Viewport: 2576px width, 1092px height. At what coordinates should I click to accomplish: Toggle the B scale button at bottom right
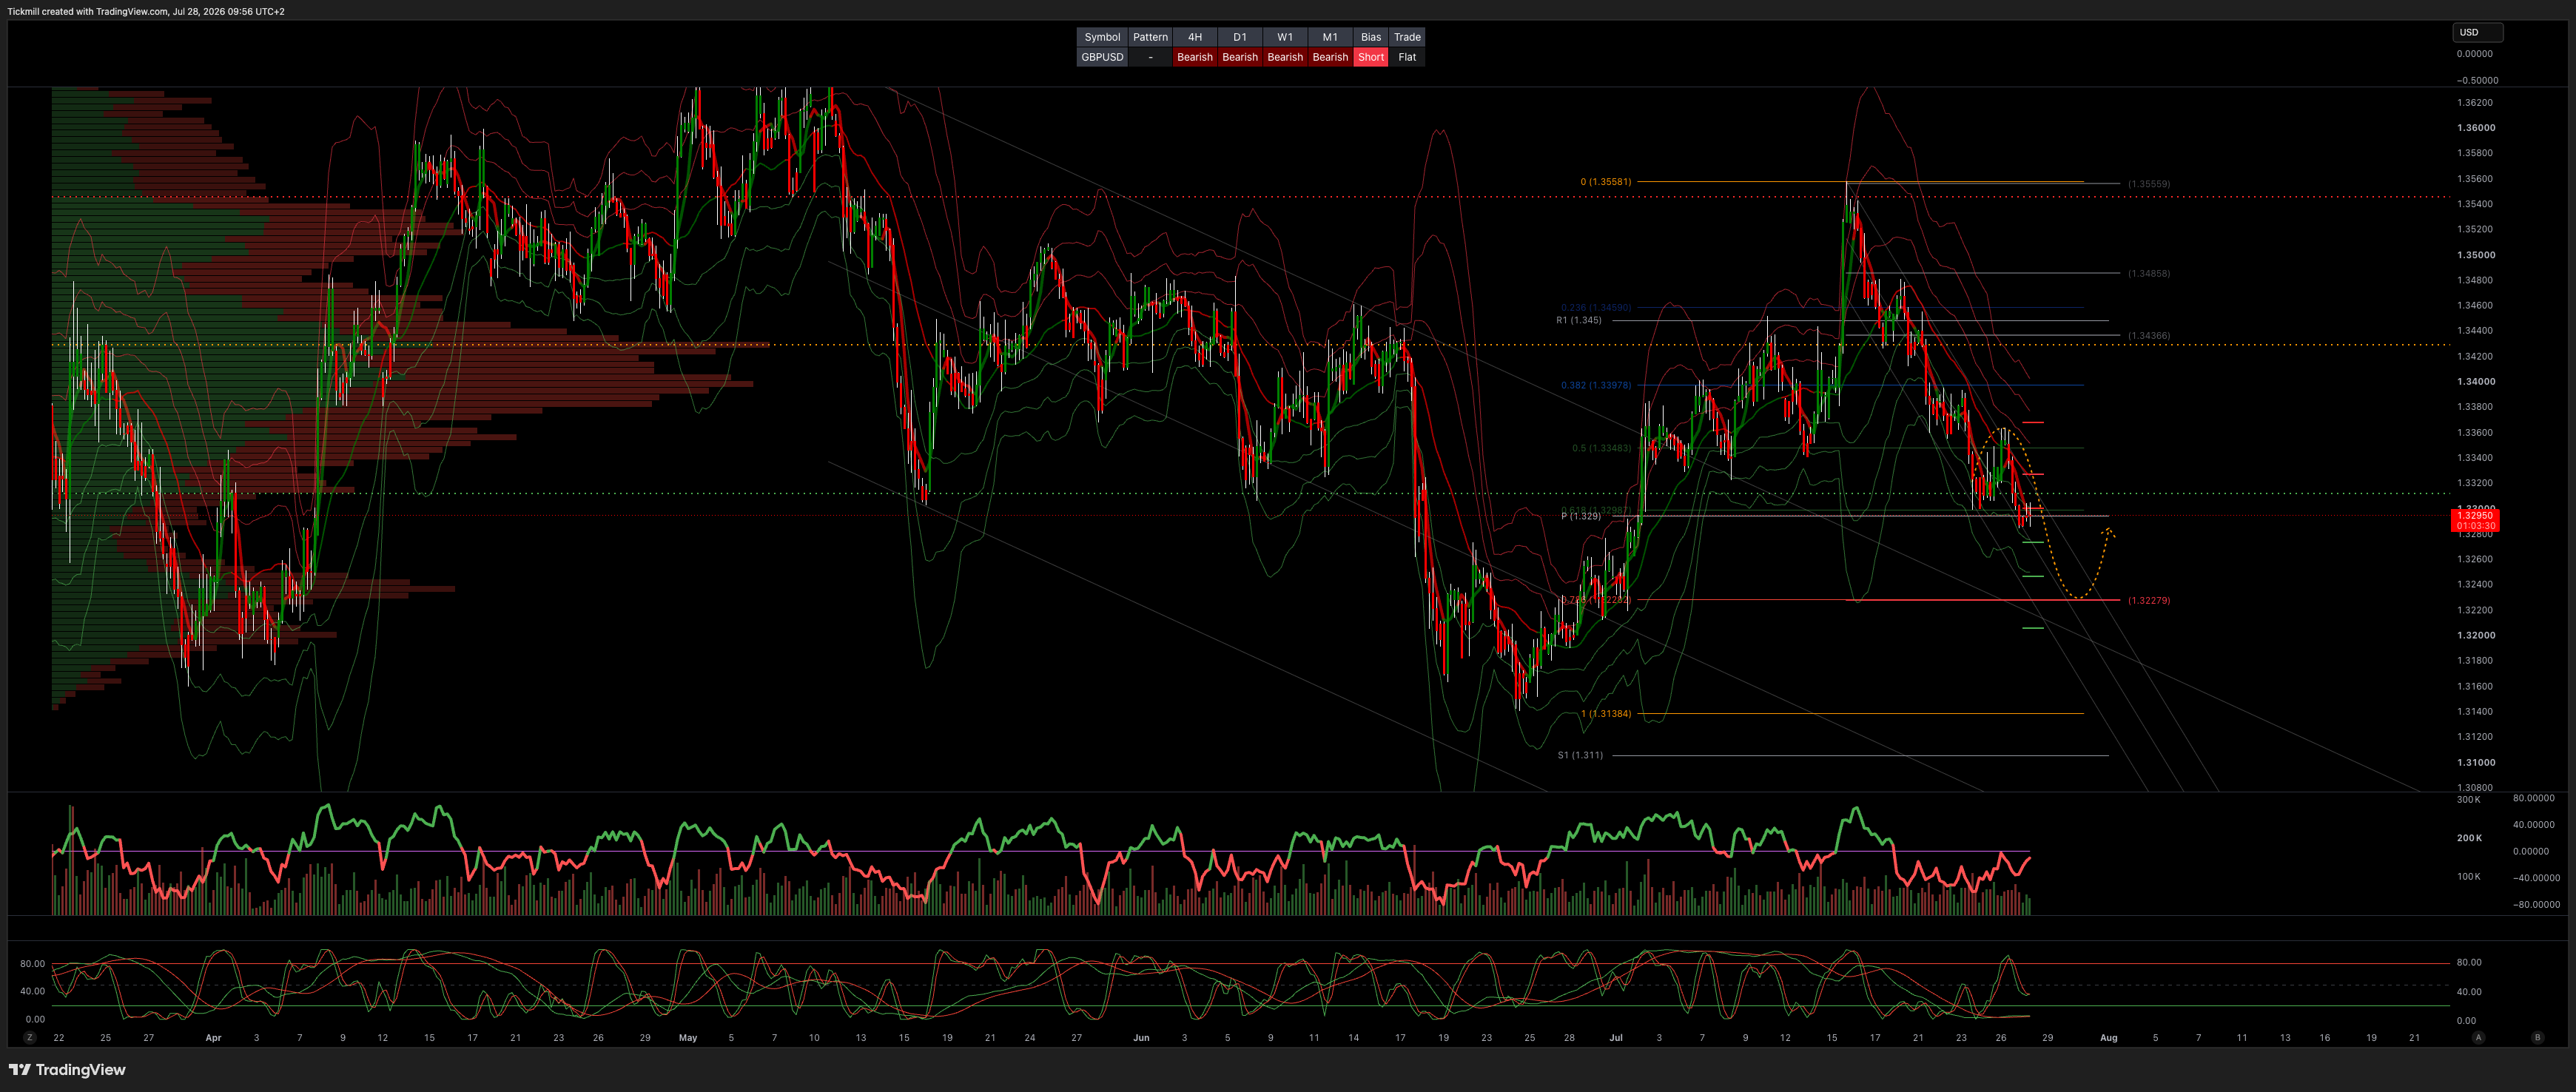[2537, 1038]
